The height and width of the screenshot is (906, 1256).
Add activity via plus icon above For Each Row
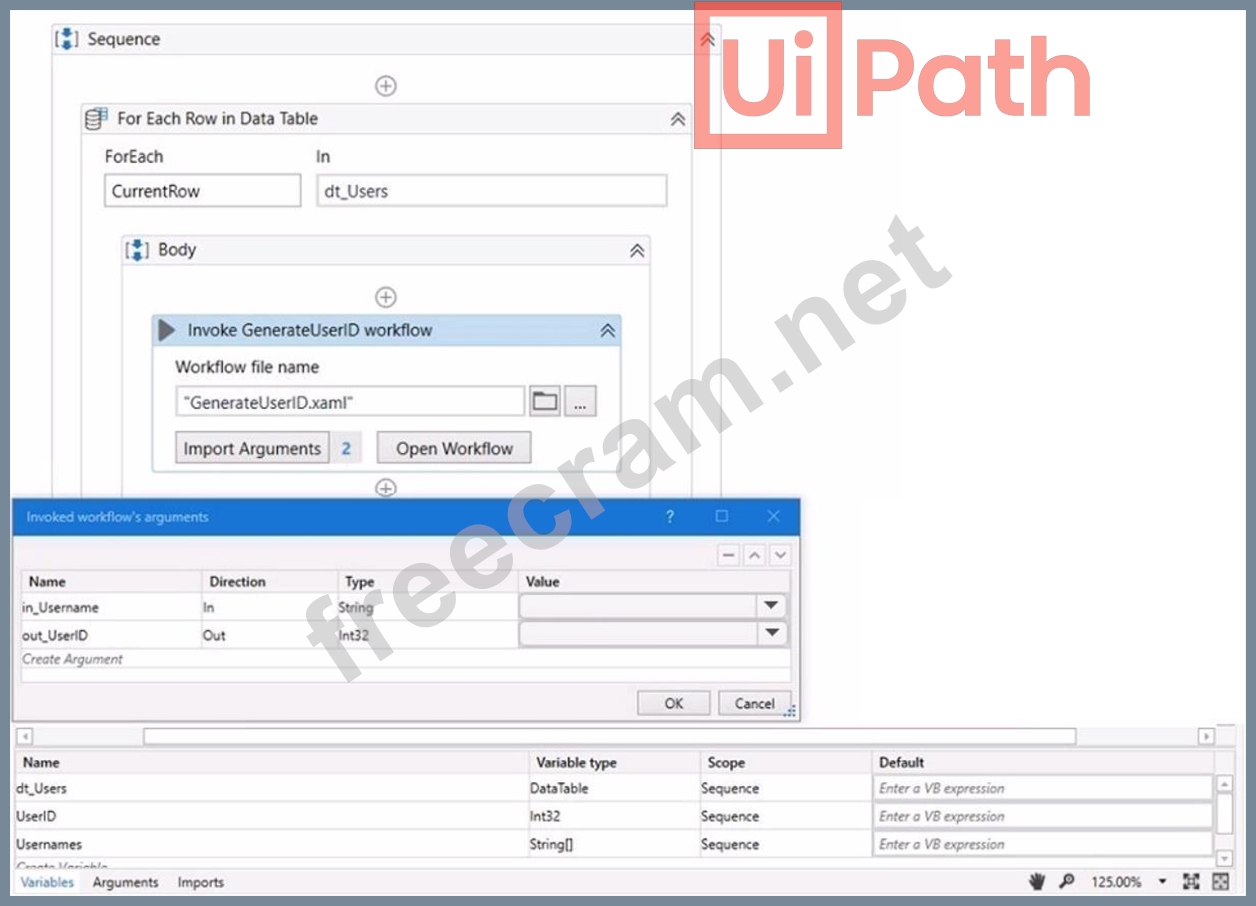coord(385,86)
